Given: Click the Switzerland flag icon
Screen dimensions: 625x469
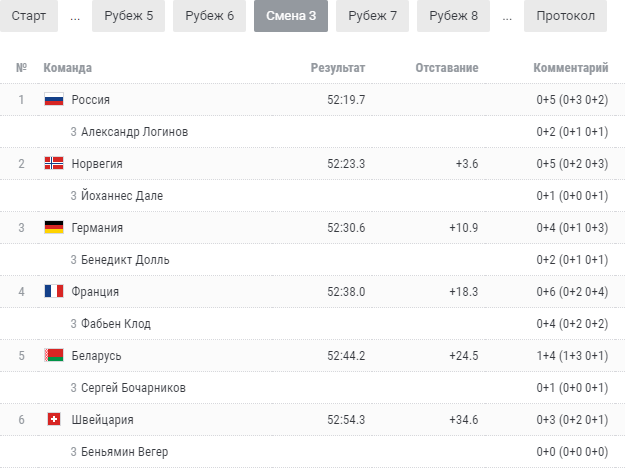Looking at the screenshot, I should click(54, 419).
